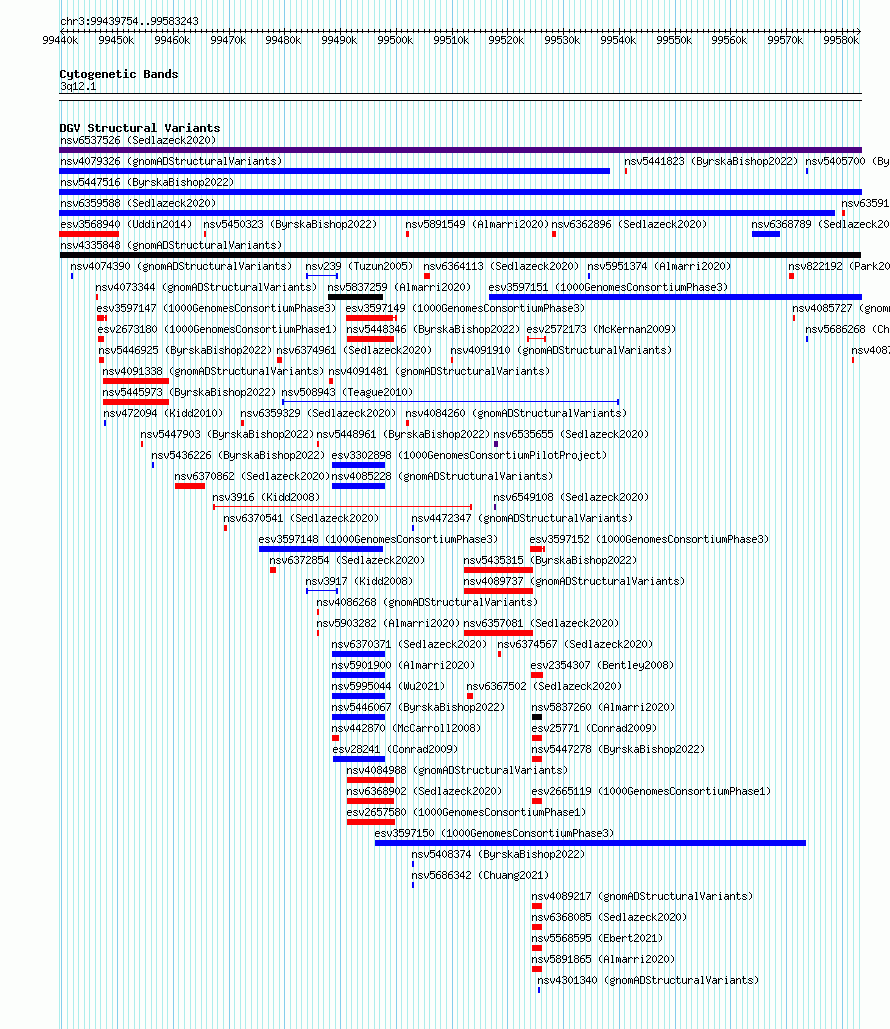The image size is (890, 1029).
Task: Open the nsv4335848 gnomAD variant label
Action: coord(171,245)
